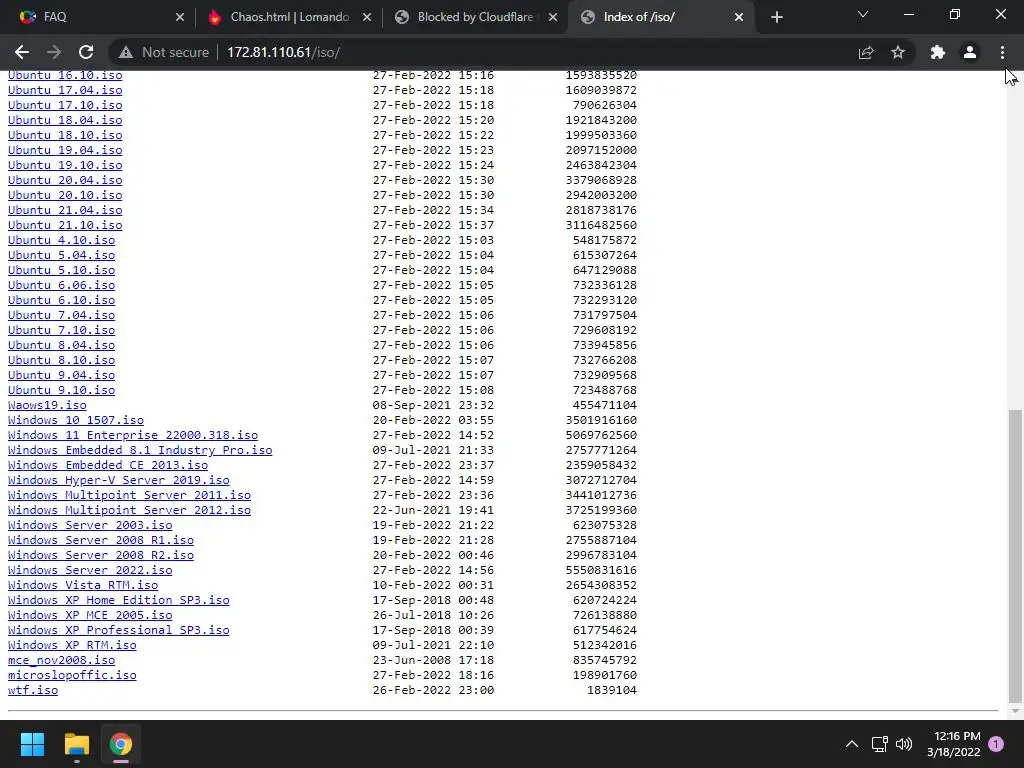Open Windows_Multipoint_Server_2011.iso link
1024x768 pixels.
tap(129, 496)
